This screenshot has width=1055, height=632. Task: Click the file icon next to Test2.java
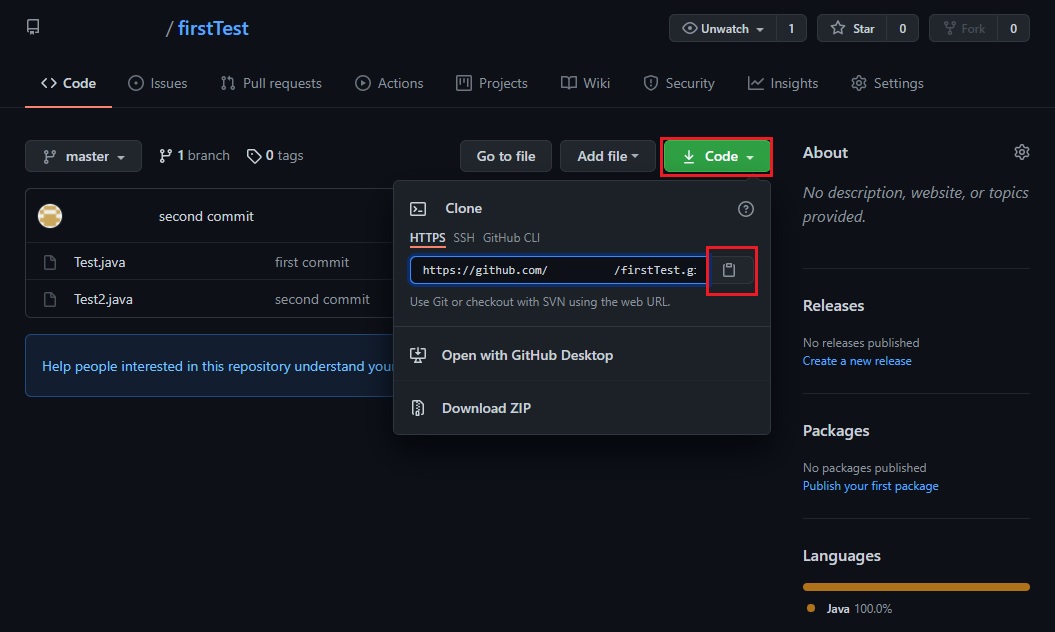50,300
